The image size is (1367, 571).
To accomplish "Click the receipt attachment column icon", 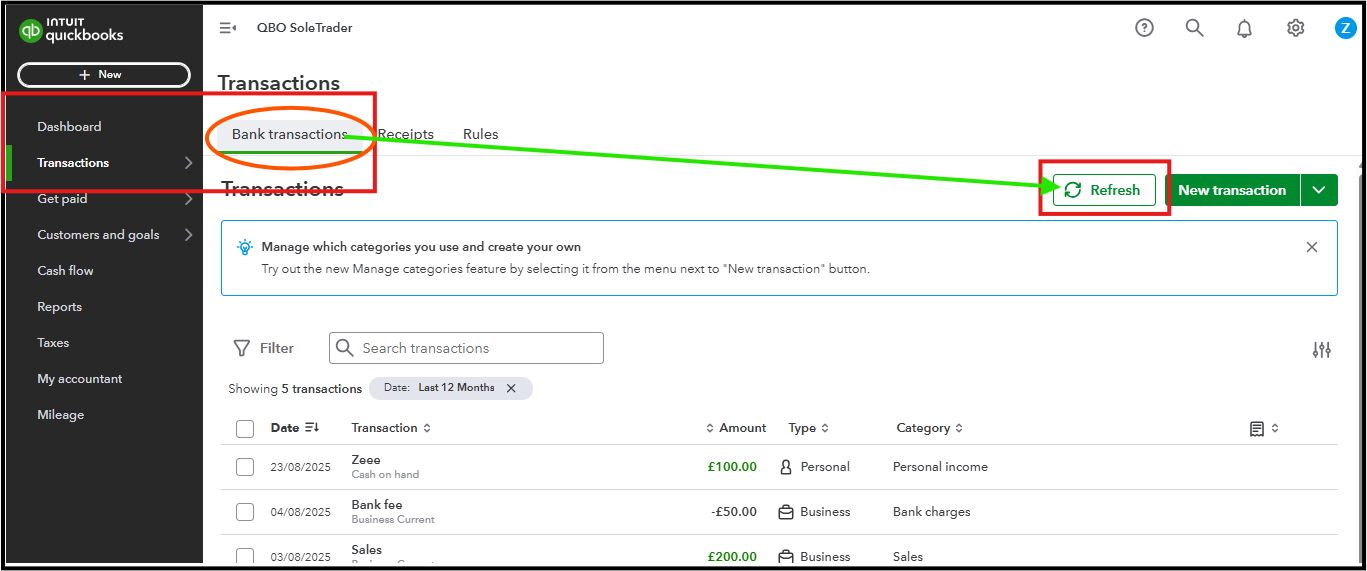I will (x=1257, y=428).
